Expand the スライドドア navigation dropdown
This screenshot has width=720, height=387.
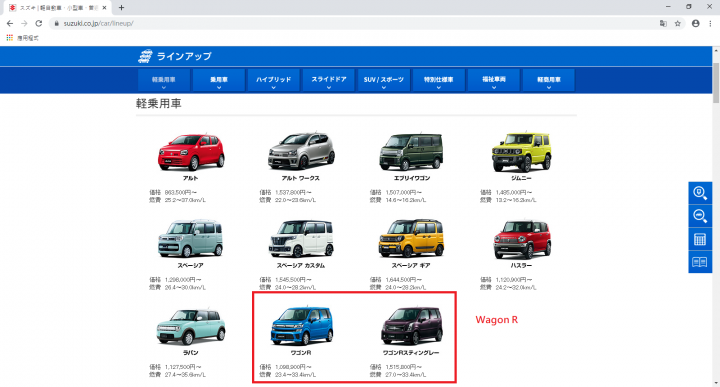pyautogui.click(x=329, y=80)
